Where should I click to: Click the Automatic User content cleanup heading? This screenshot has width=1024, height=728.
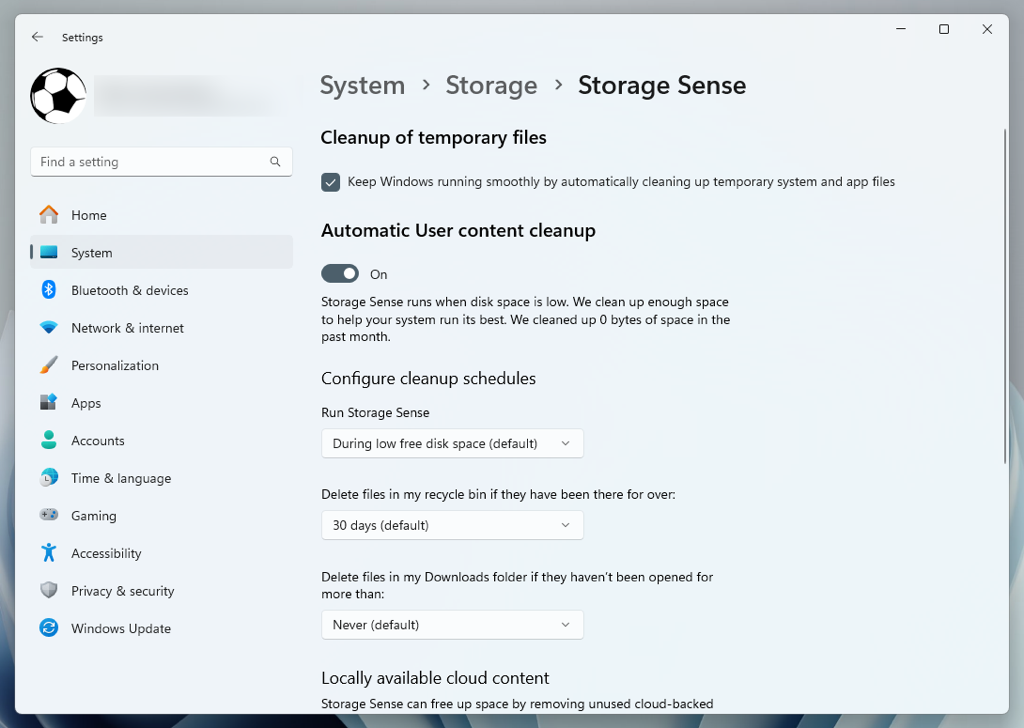point(458,230)
